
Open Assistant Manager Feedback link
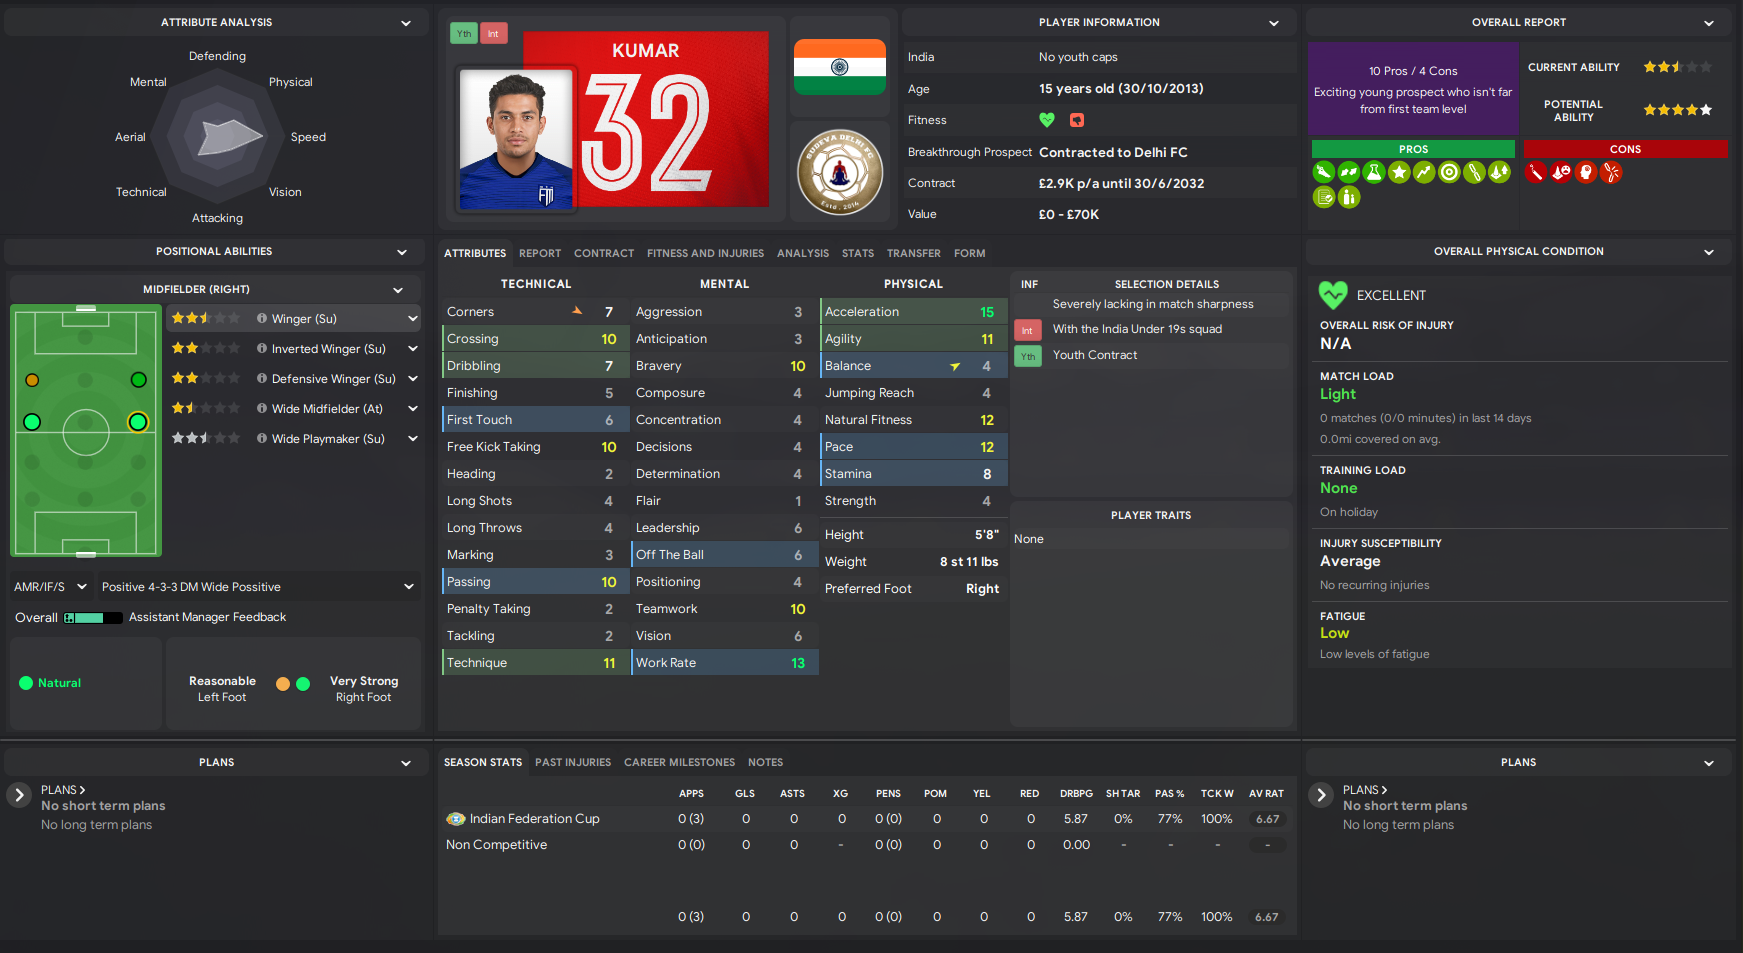(207, 617)
